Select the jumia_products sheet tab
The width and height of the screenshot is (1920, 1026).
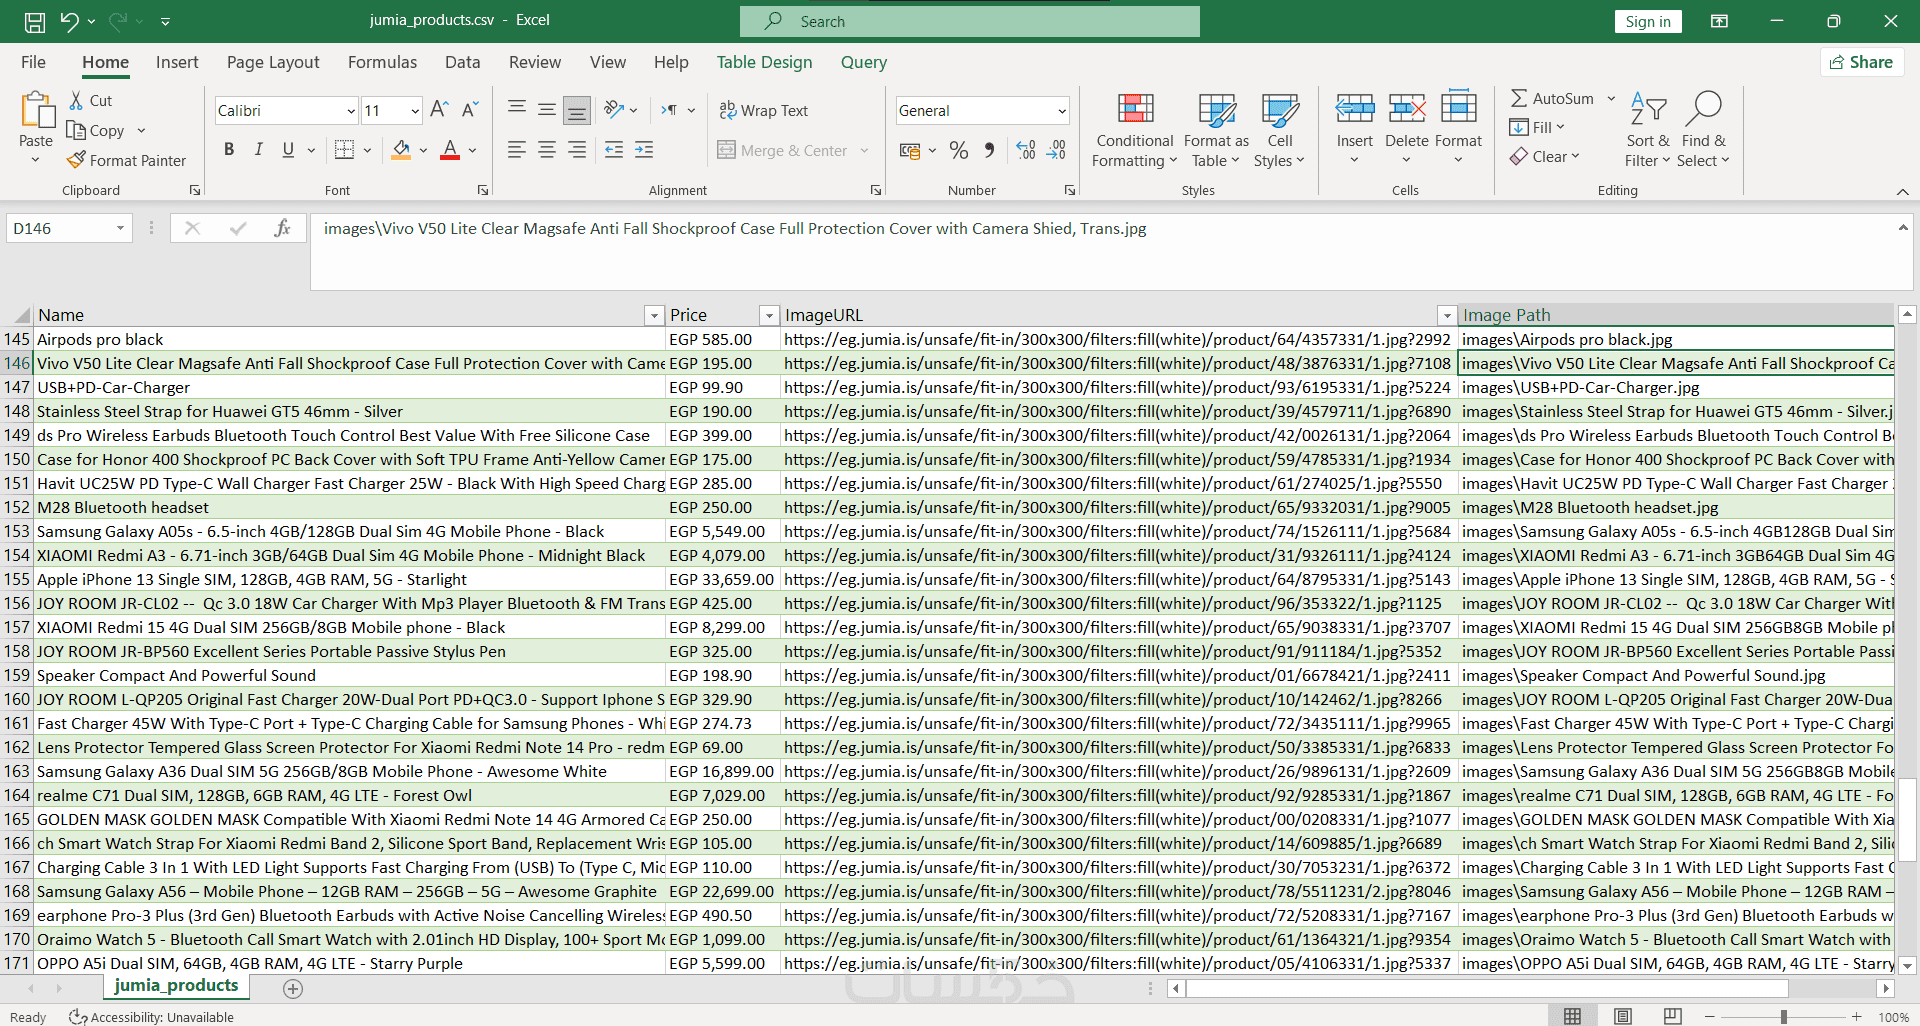176,986
